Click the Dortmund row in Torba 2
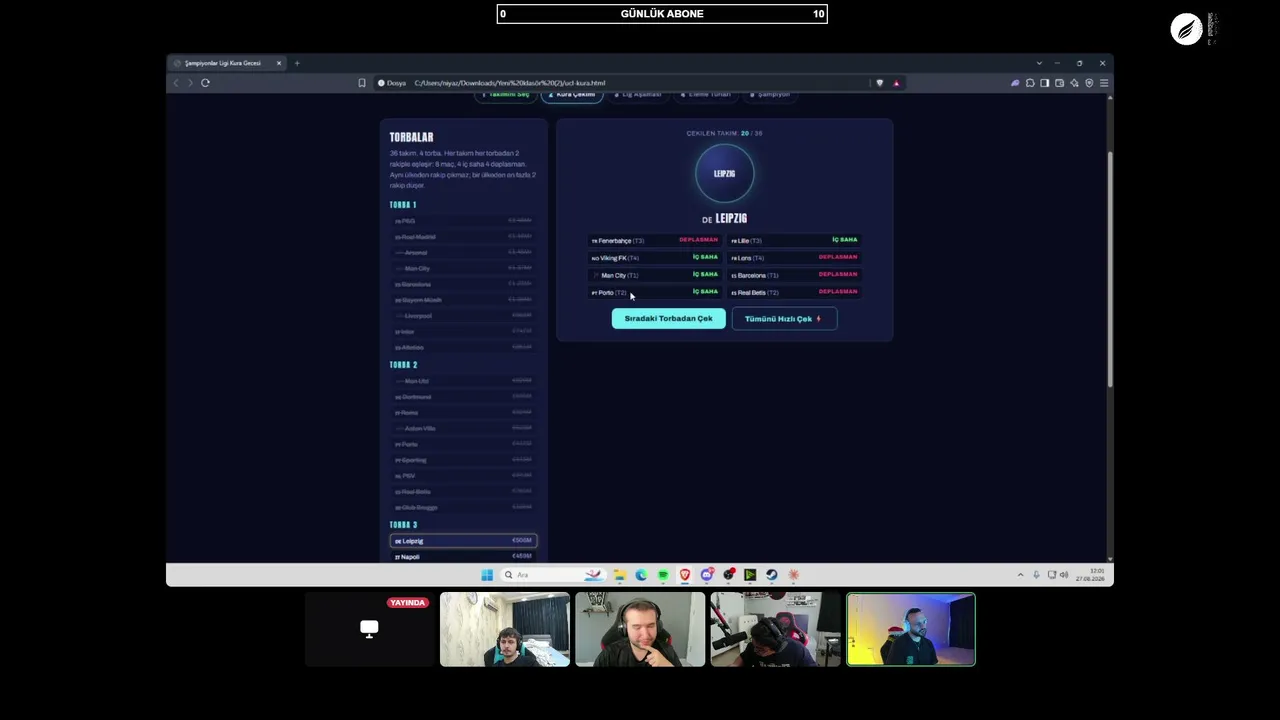1280x720 pixels. pos(463,397)
